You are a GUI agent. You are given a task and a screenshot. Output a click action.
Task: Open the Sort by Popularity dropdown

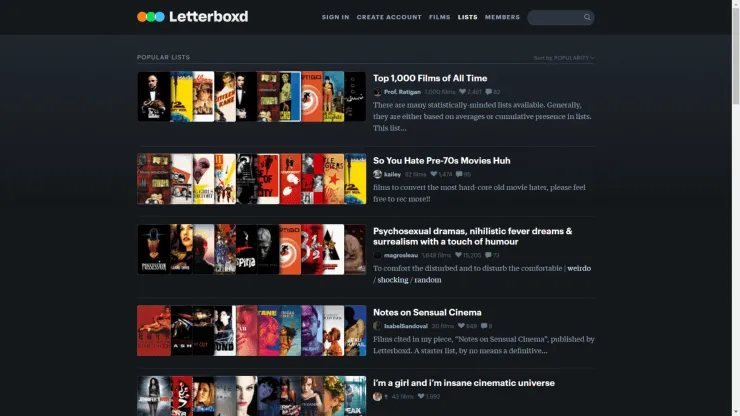(x=564, y=58)
